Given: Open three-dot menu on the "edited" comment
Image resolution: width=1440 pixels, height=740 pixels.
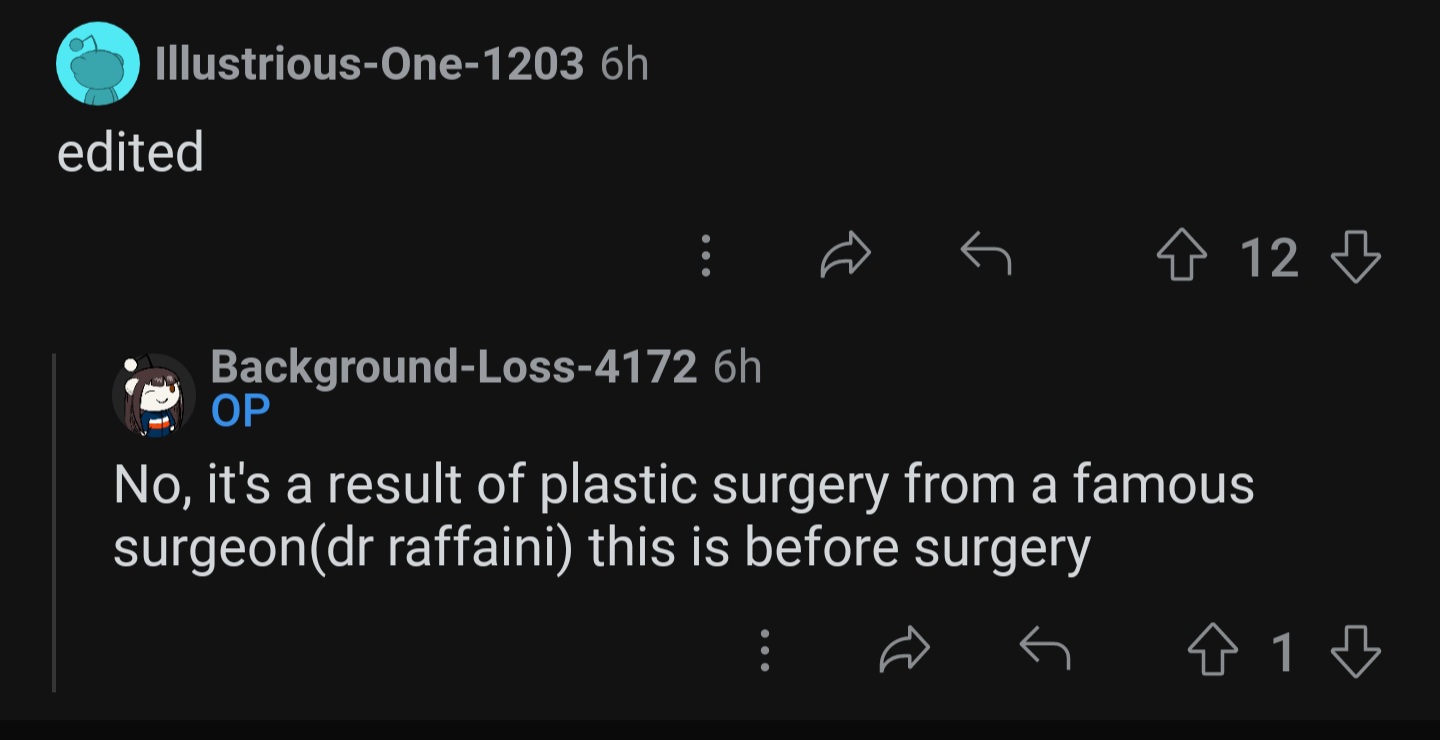Looking at the screenshot, I should coord(706,256).
